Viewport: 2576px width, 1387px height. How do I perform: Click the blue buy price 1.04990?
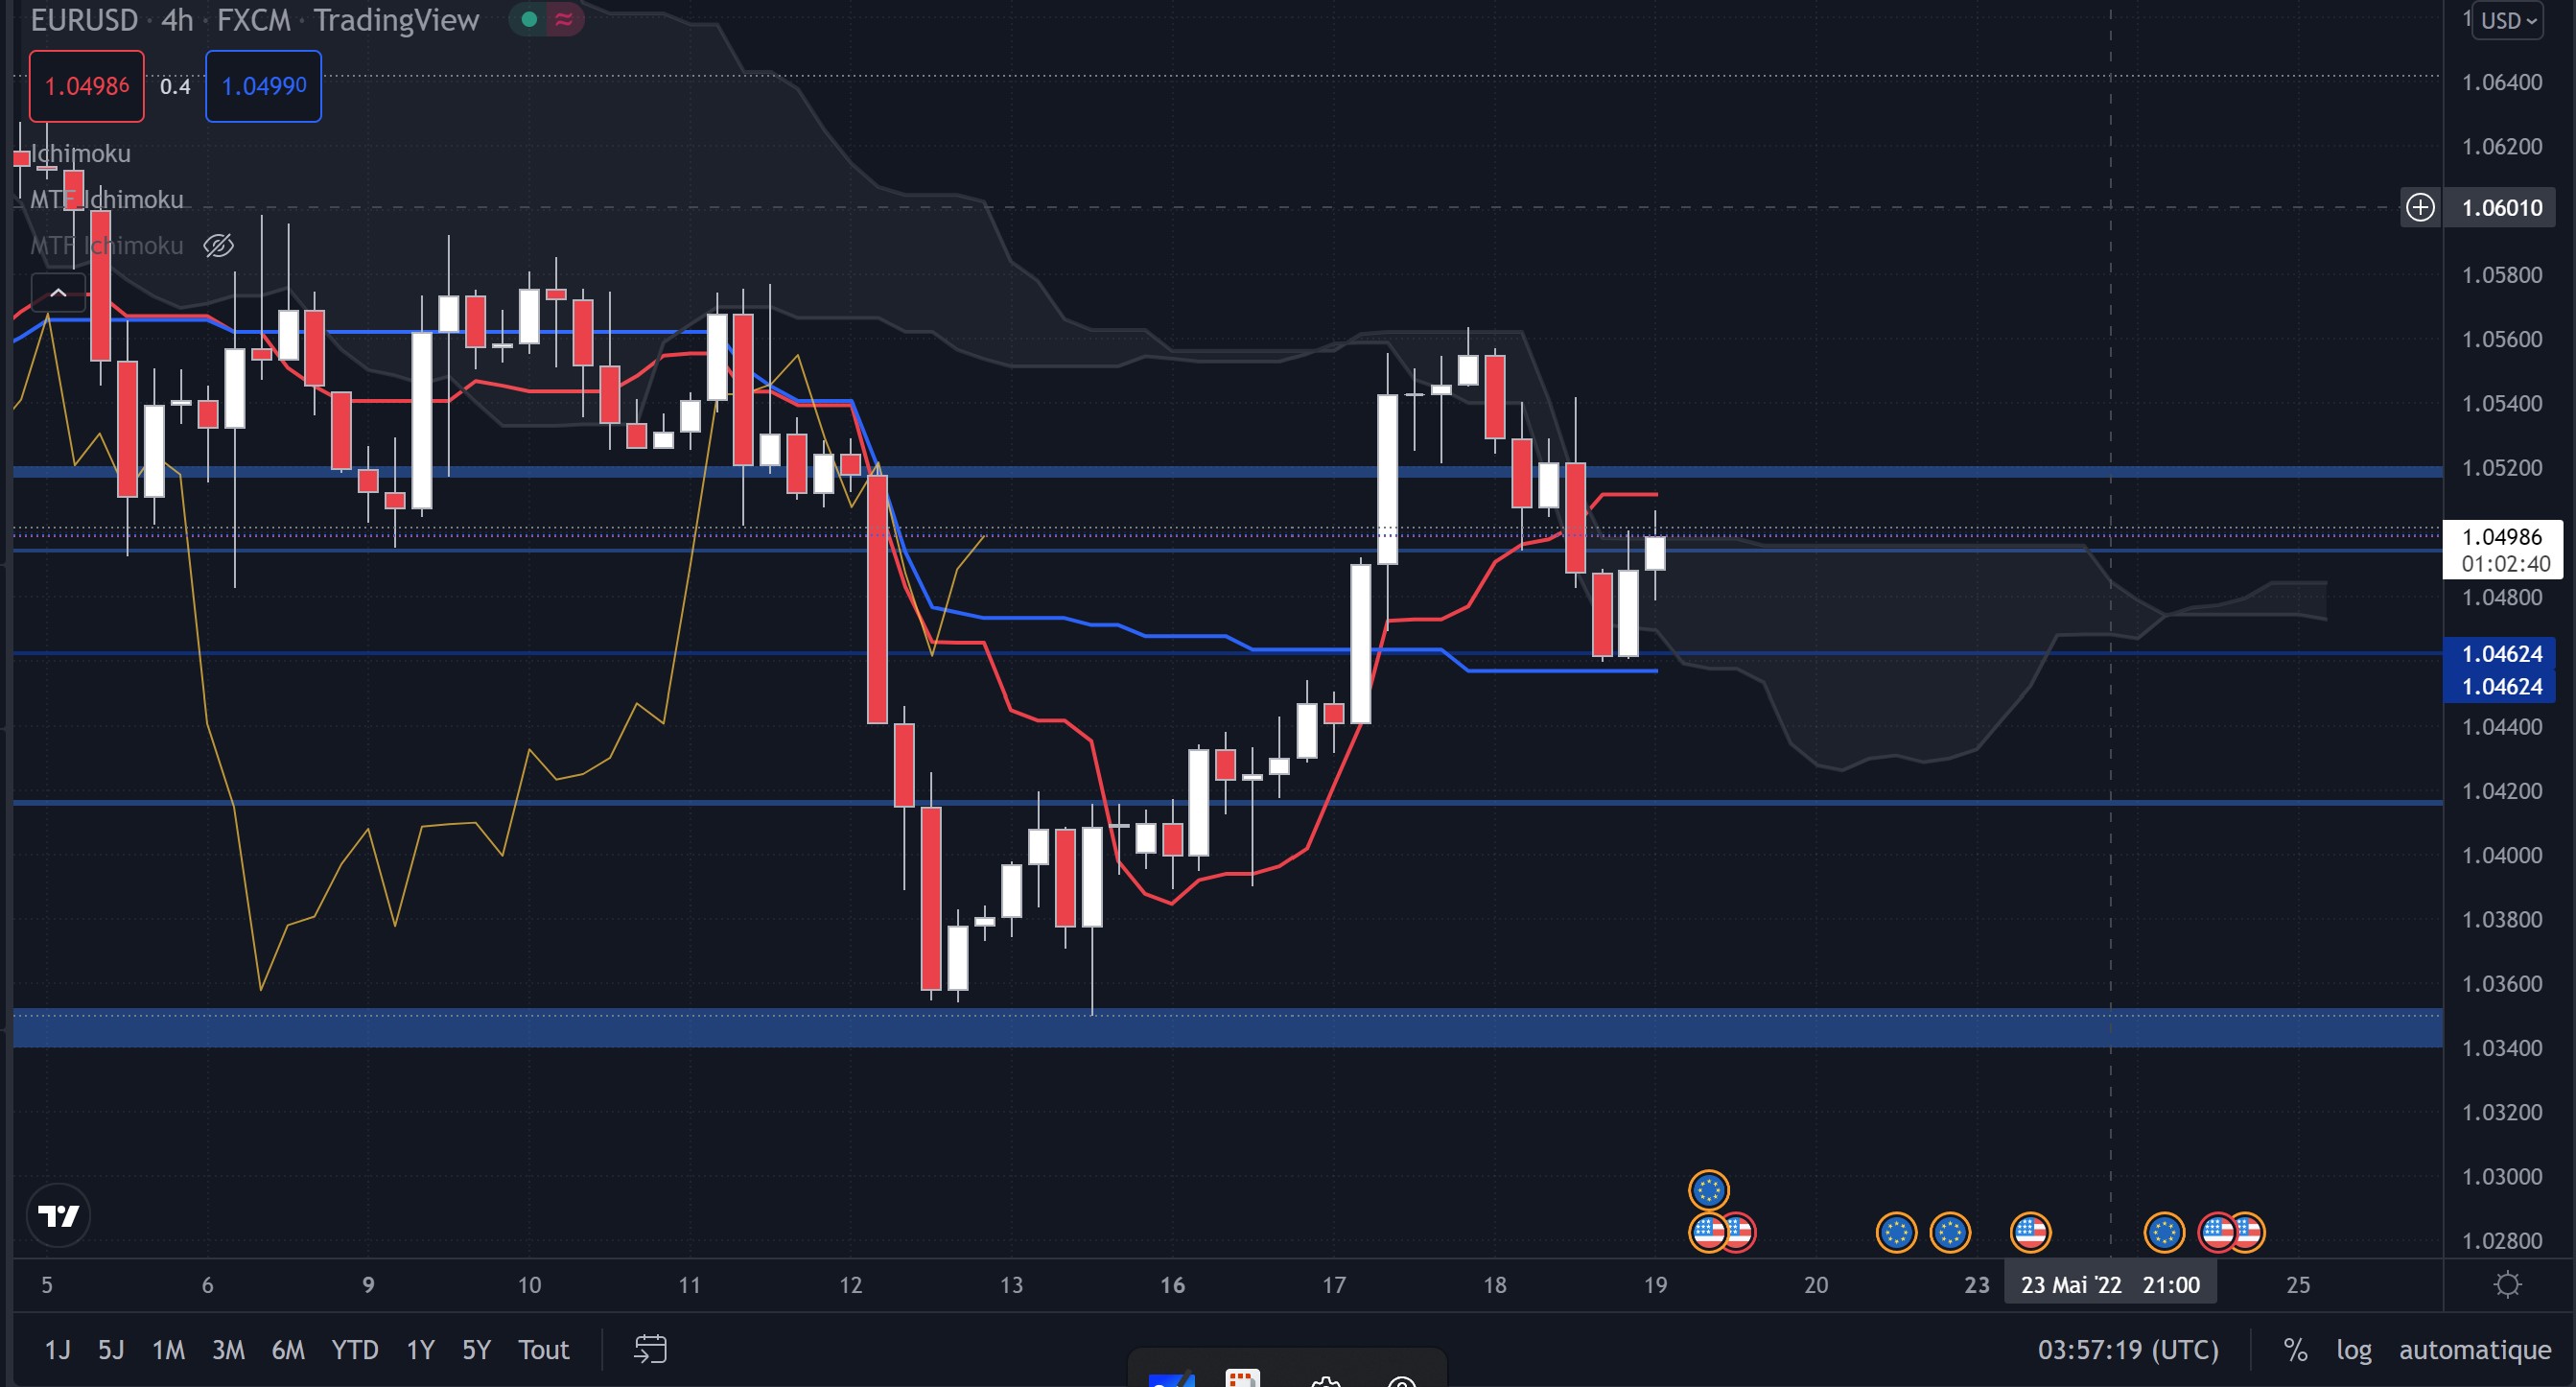pos(263,86)
